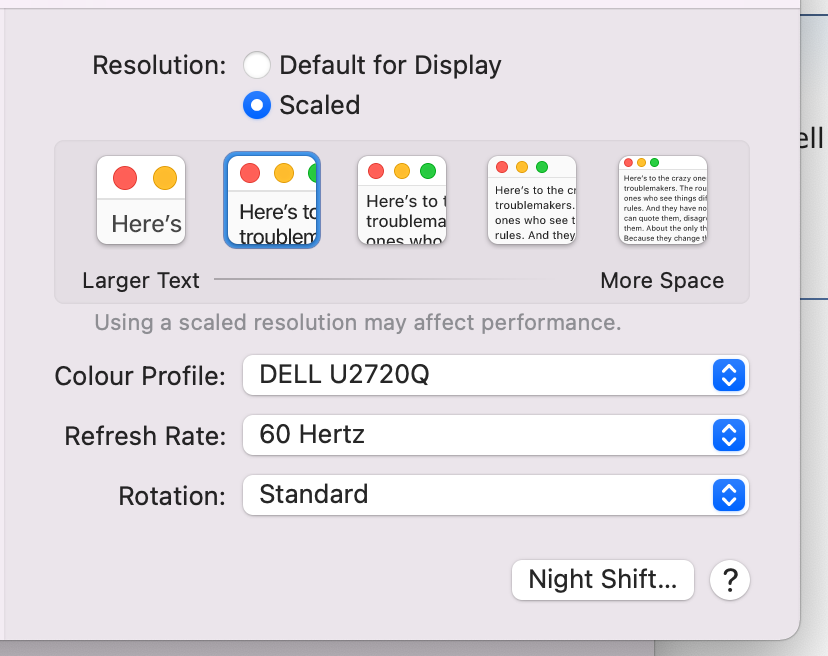
Task: Click the blue chevron arrows for Colour Profile
Action: [729, 375]
